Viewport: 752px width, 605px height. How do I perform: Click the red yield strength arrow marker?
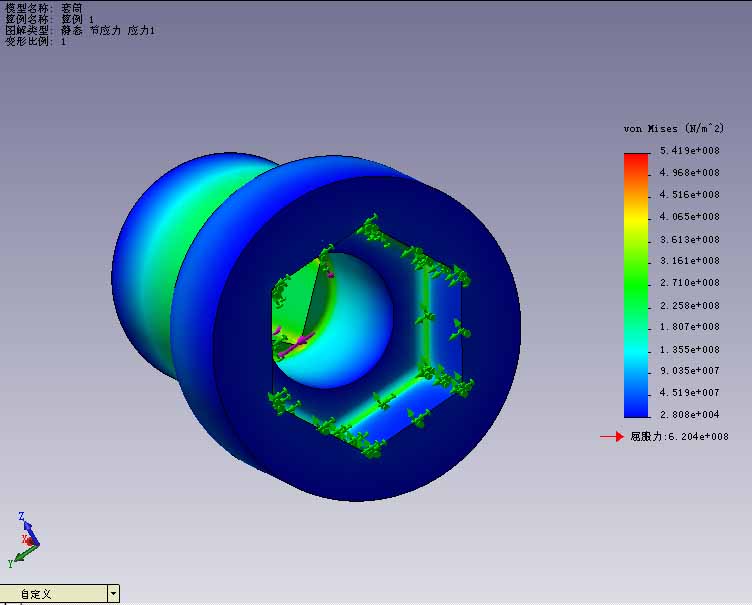tap(611, 437)
